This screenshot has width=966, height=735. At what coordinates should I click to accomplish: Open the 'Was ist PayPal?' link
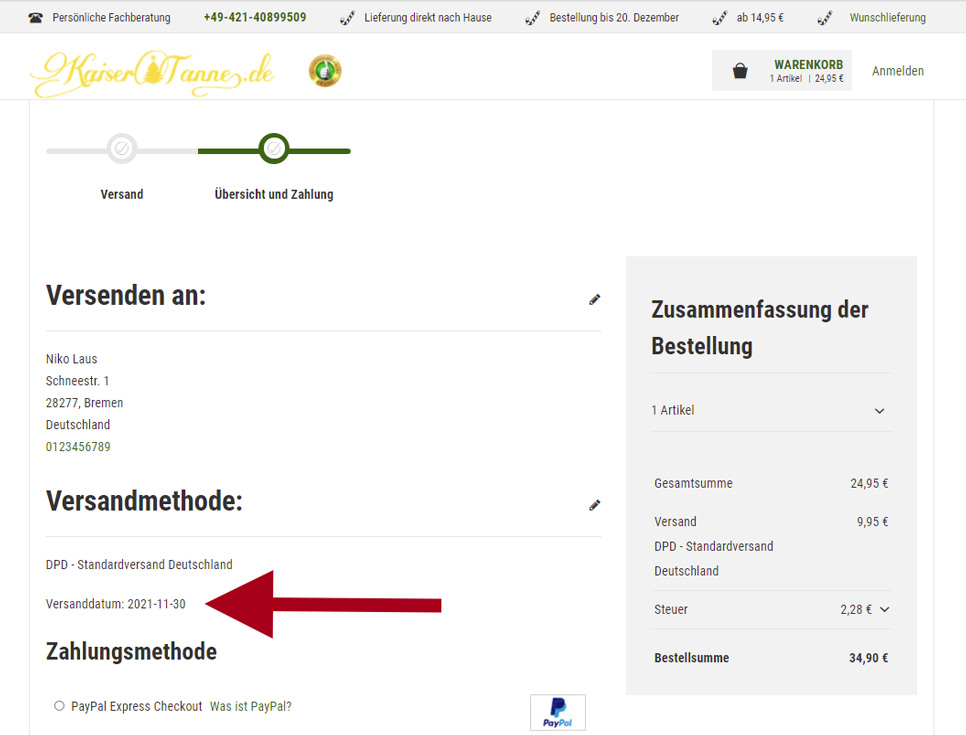tap(251, 706)
